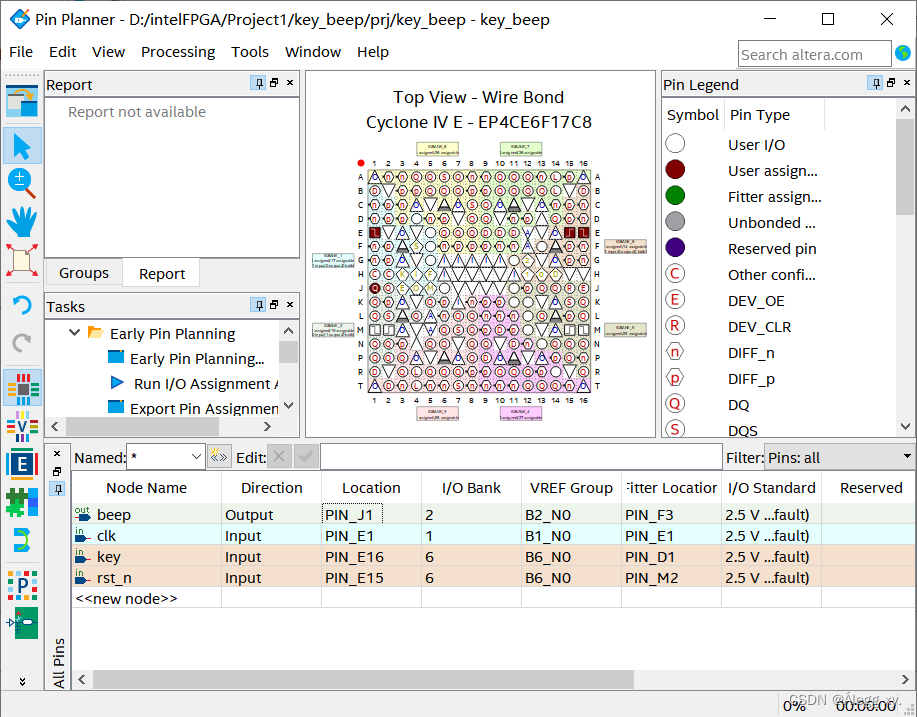Toggle pin of All Pins panel

click(x=57, y=489)
